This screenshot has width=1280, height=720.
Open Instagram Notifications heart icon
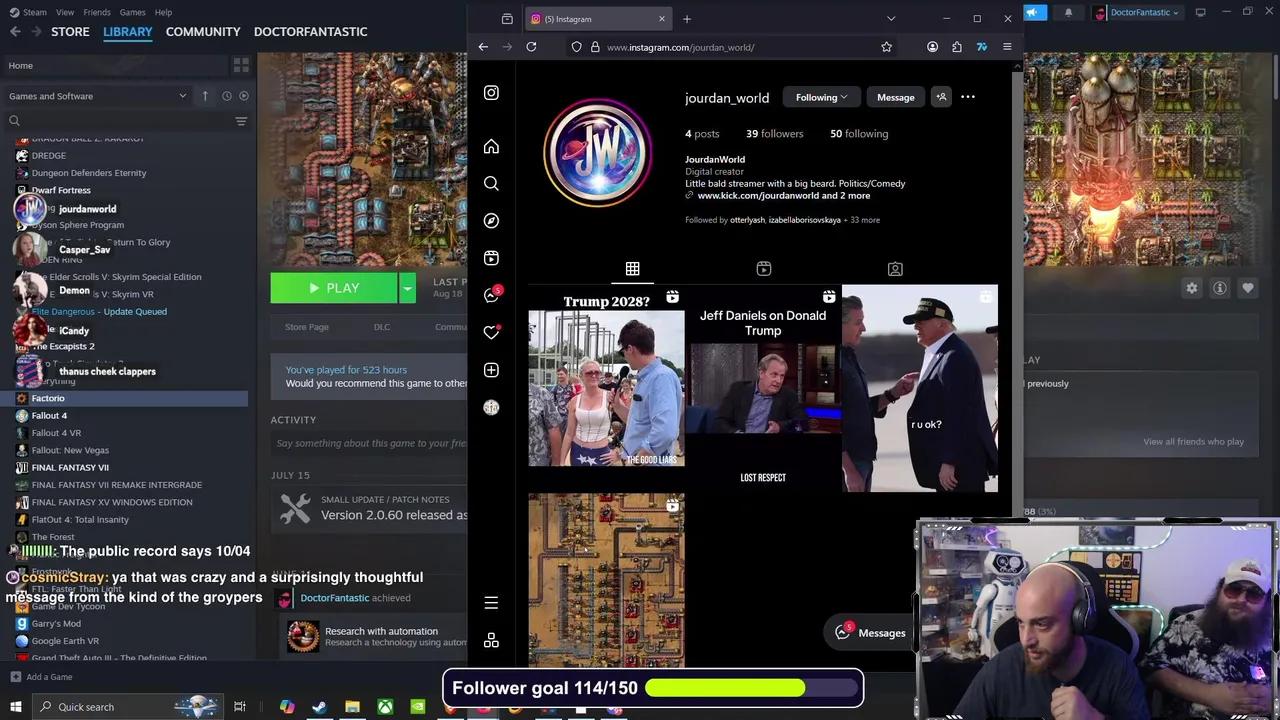click(x=491, y=332)
